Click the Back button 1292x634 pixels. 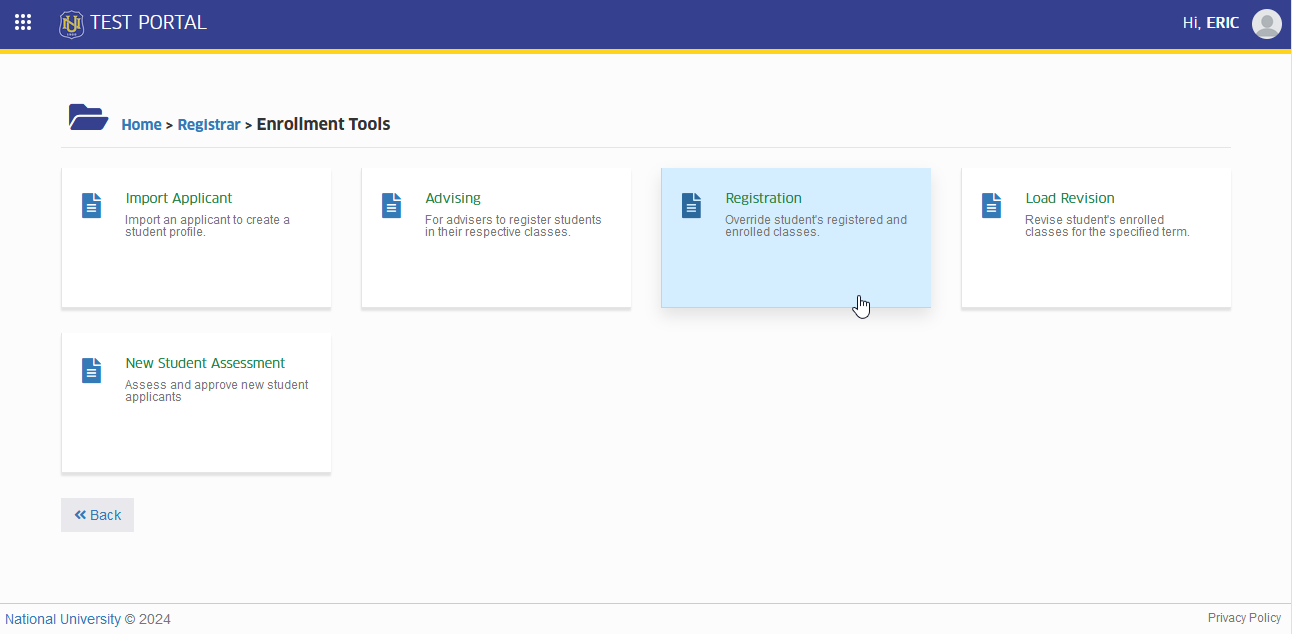(97, 515)
